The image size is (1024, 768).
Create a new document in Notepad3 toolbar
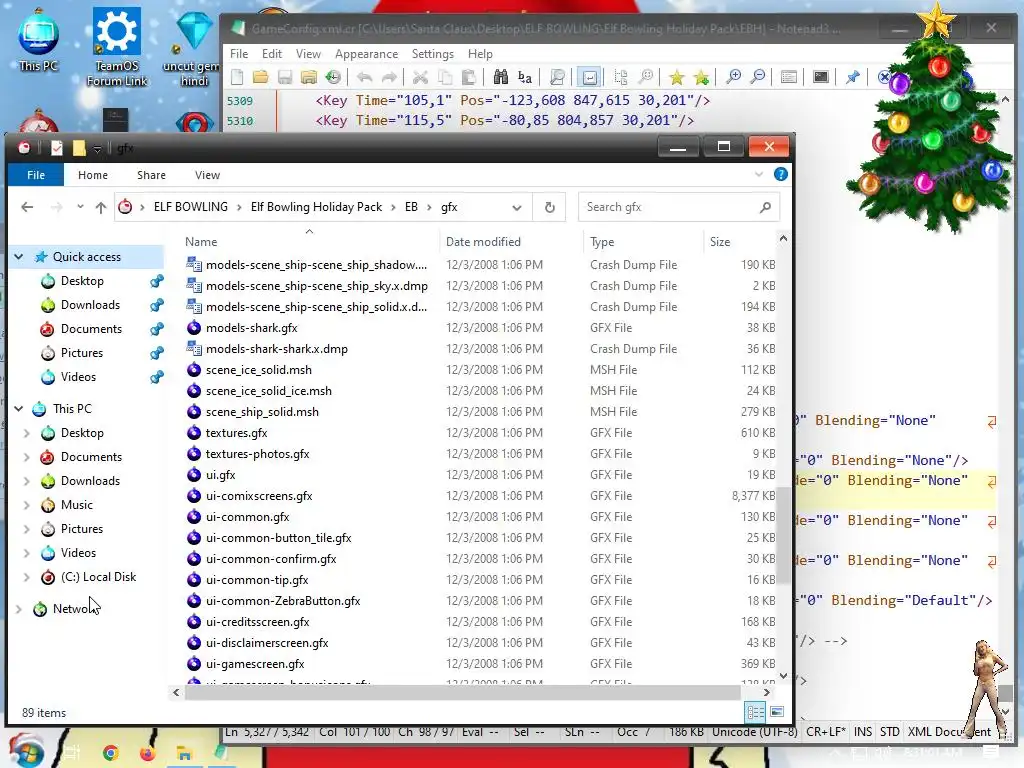tap(237, 78)
